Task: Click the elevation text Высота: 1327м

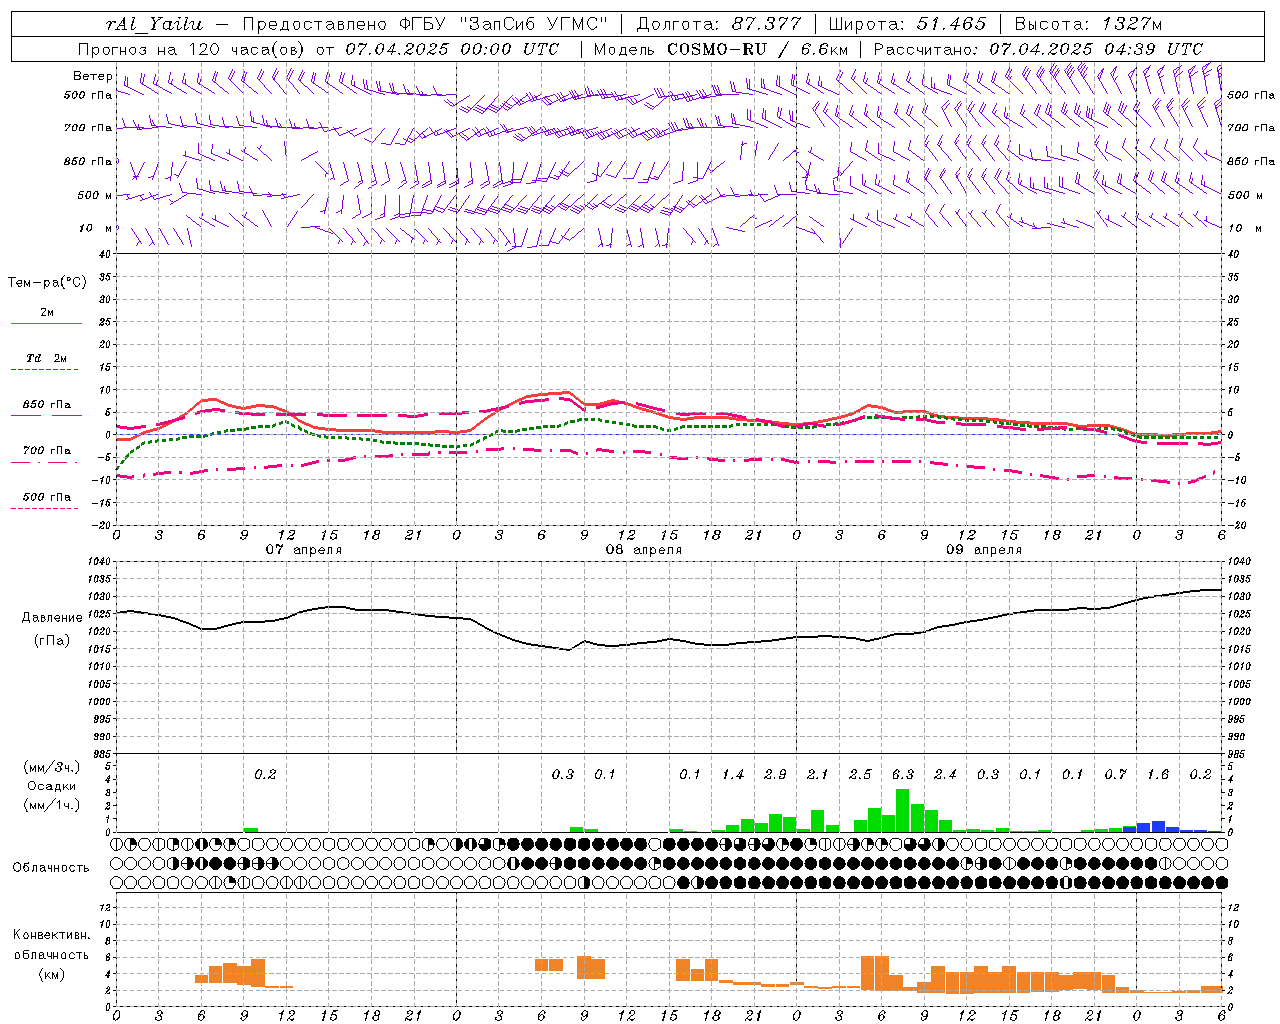Action: pos(1088,24)
